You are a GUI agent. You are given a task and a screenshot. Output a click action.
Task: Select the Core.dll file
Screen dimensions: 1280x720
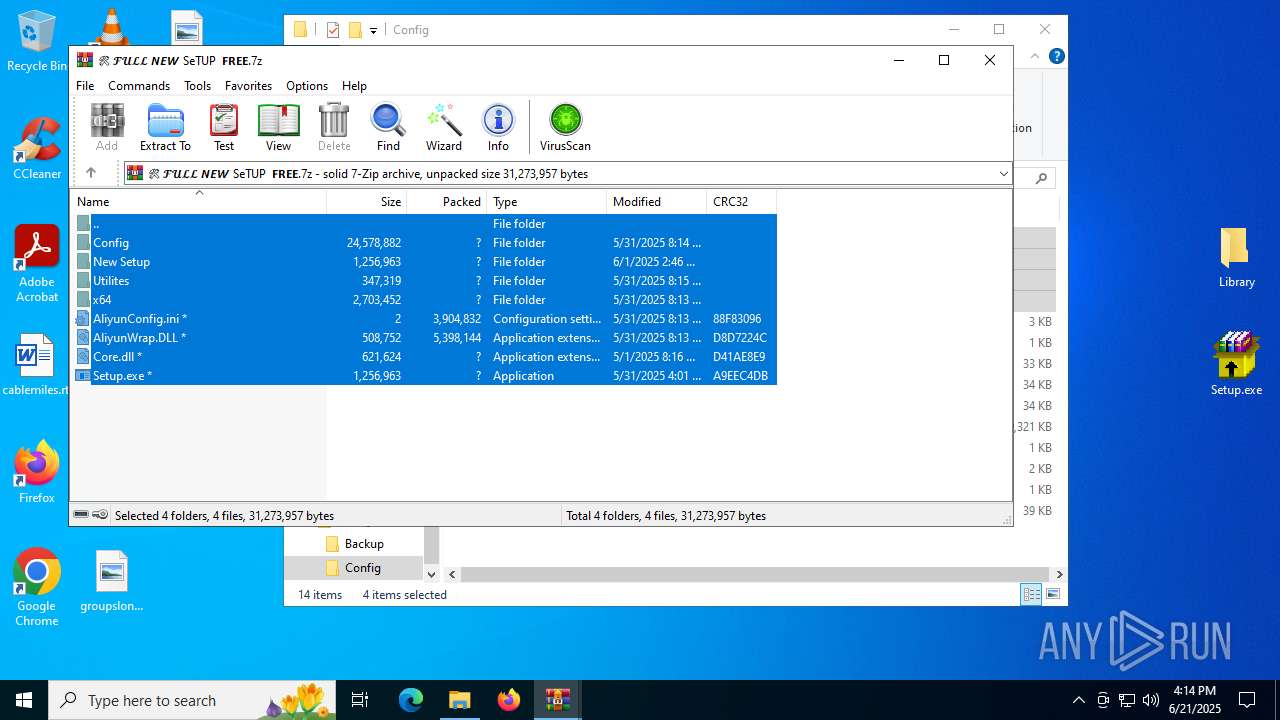tap(424, 357)
